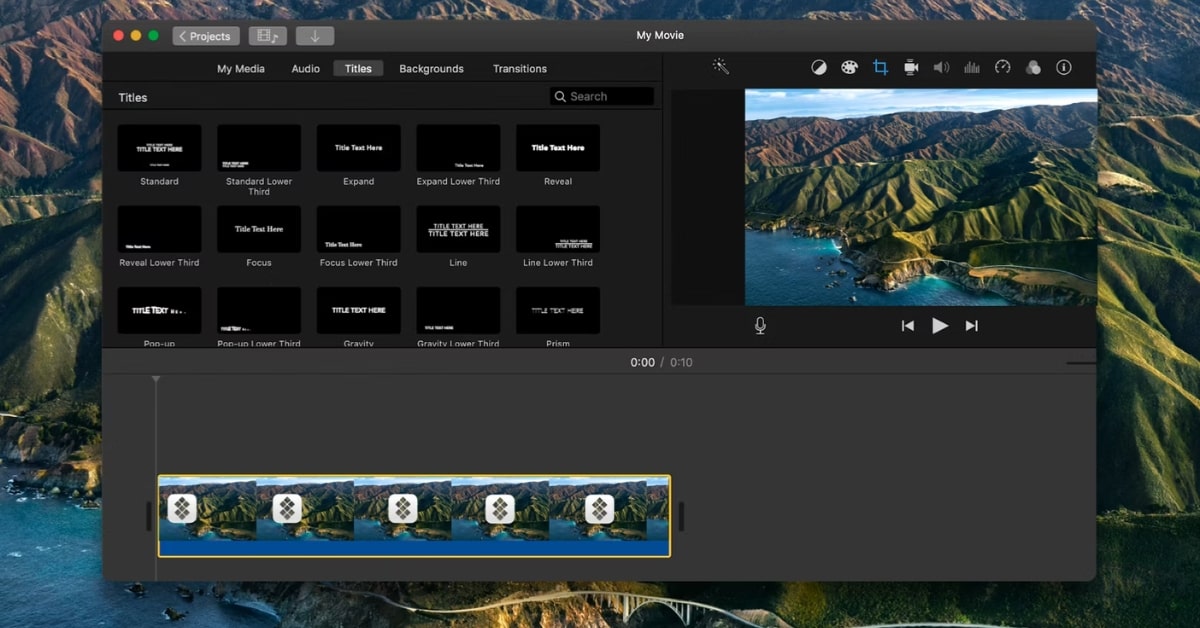Show the clip information icon
Image resolution: width=1200 pixels, height=628 pixels.
pyautogui.click(x=1064, y=67)
